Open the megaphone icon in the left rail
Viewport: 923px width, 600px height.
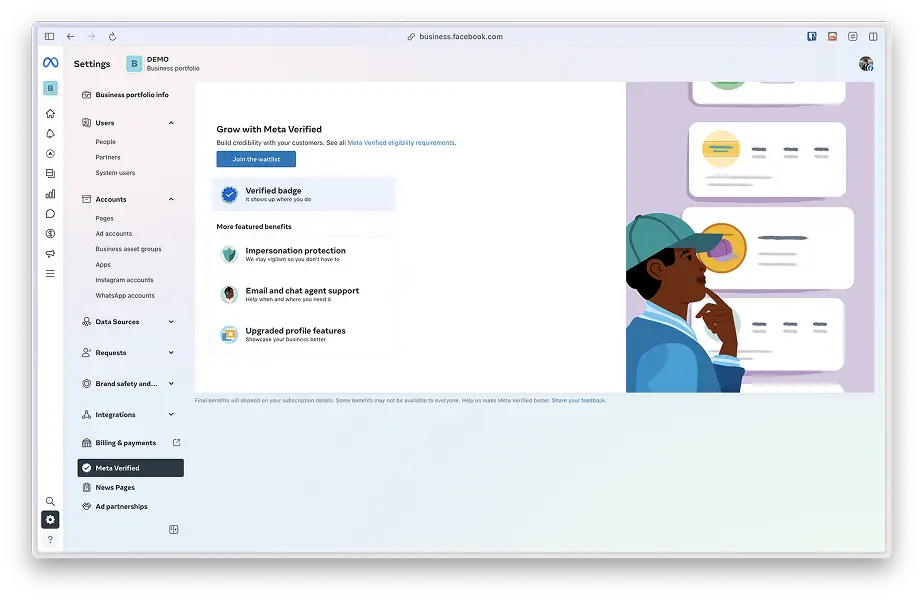51,254
